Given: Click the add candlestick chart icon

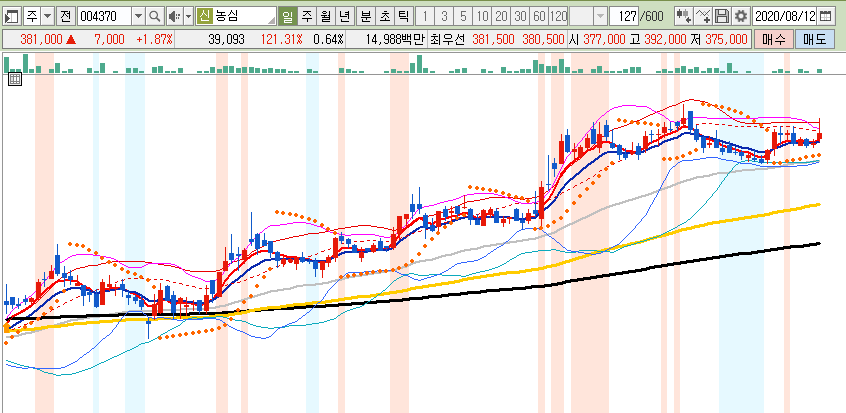Looking at the screenshot, I should coord(684,16).
